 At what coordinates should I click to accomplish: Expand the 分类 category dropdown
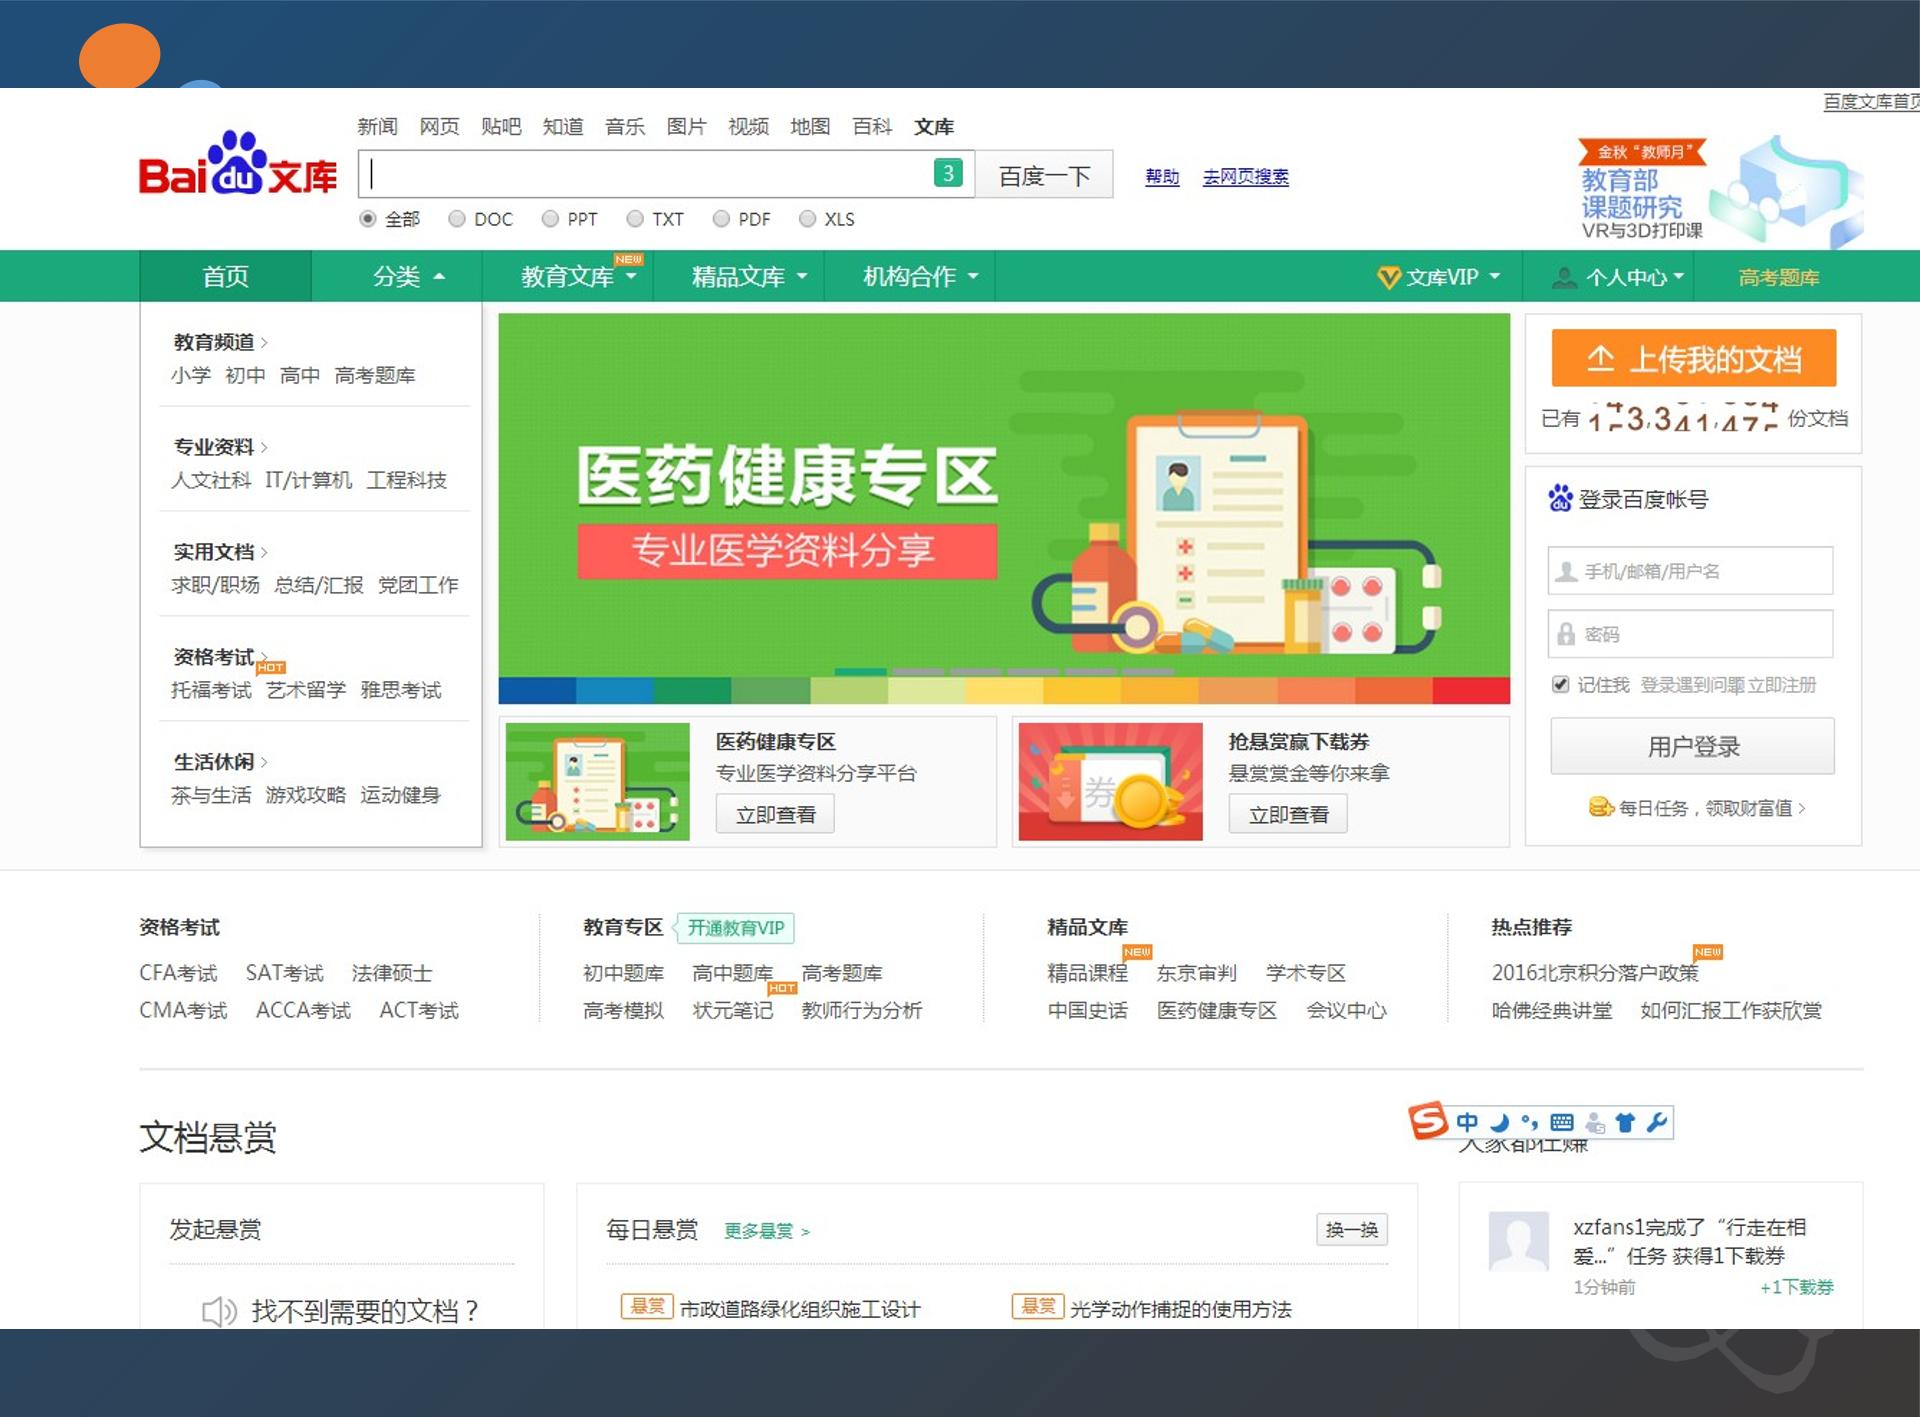pos(408,276)
